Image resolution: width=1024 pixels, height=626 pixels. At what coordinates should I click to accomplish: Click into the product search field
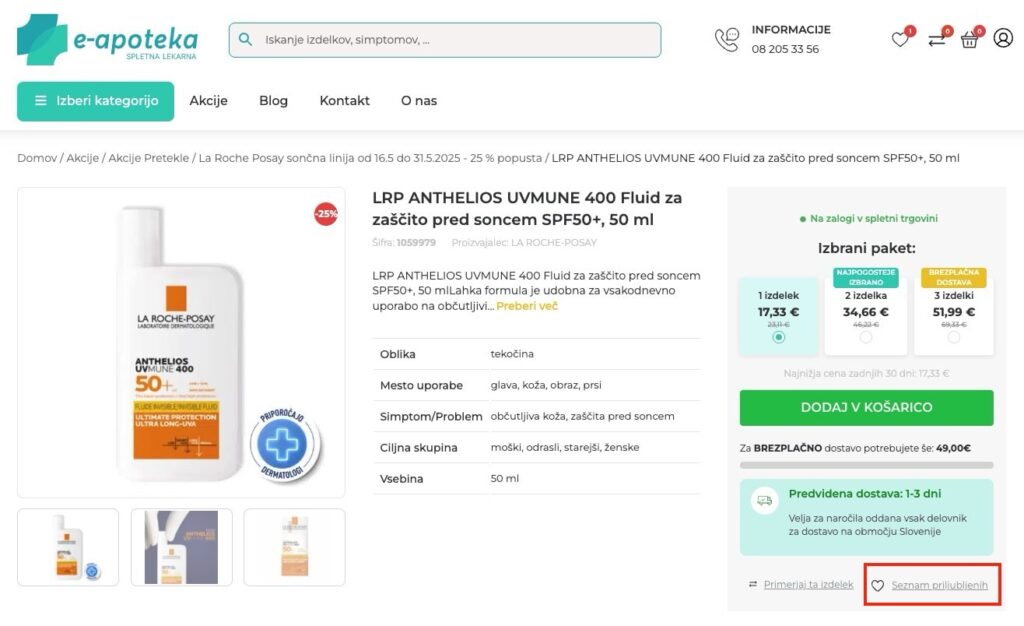445,40
